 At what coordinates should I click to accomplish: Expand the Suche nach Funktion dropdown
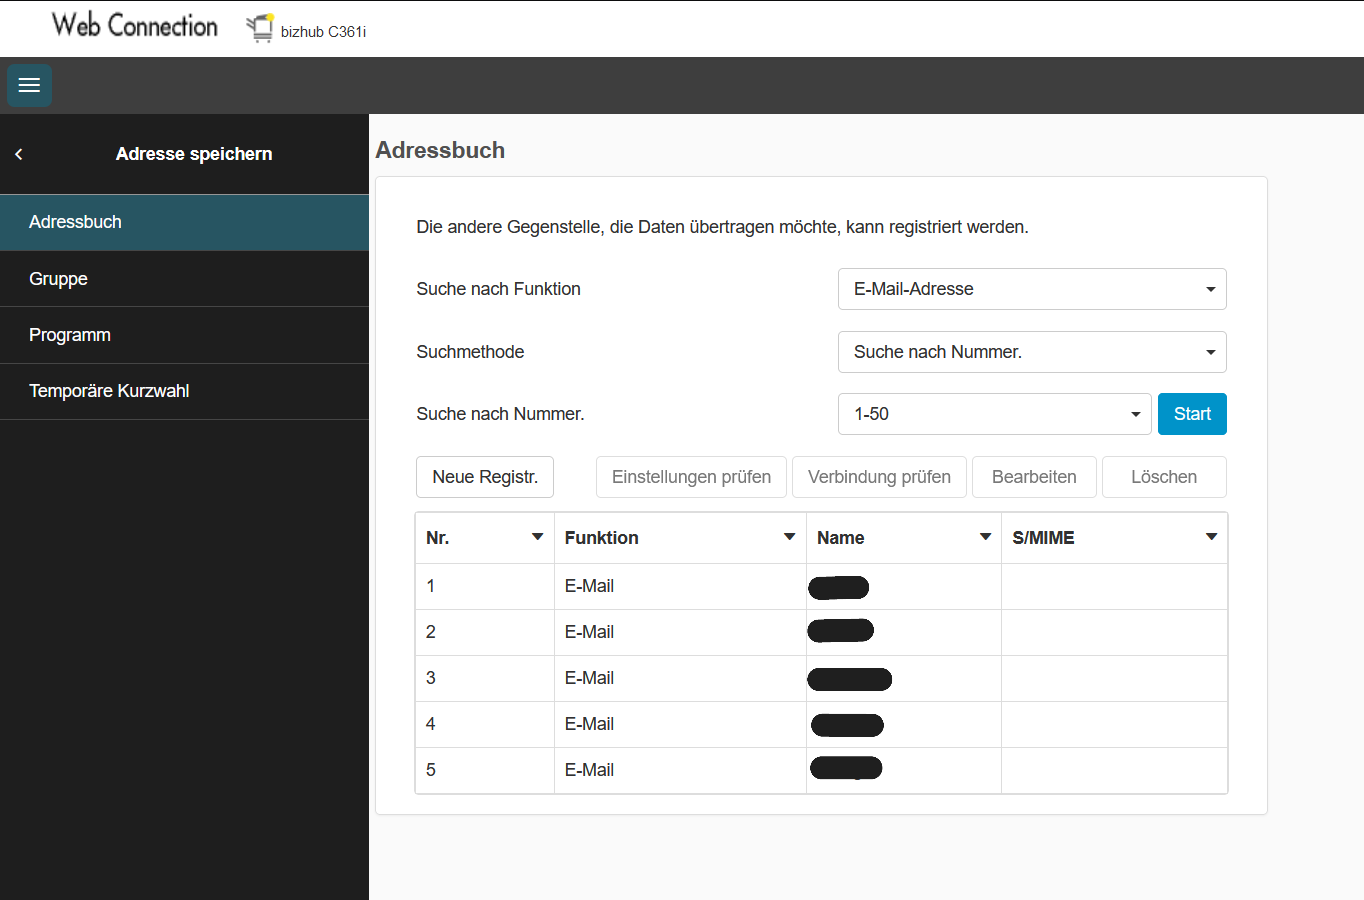pos(1031,289)
